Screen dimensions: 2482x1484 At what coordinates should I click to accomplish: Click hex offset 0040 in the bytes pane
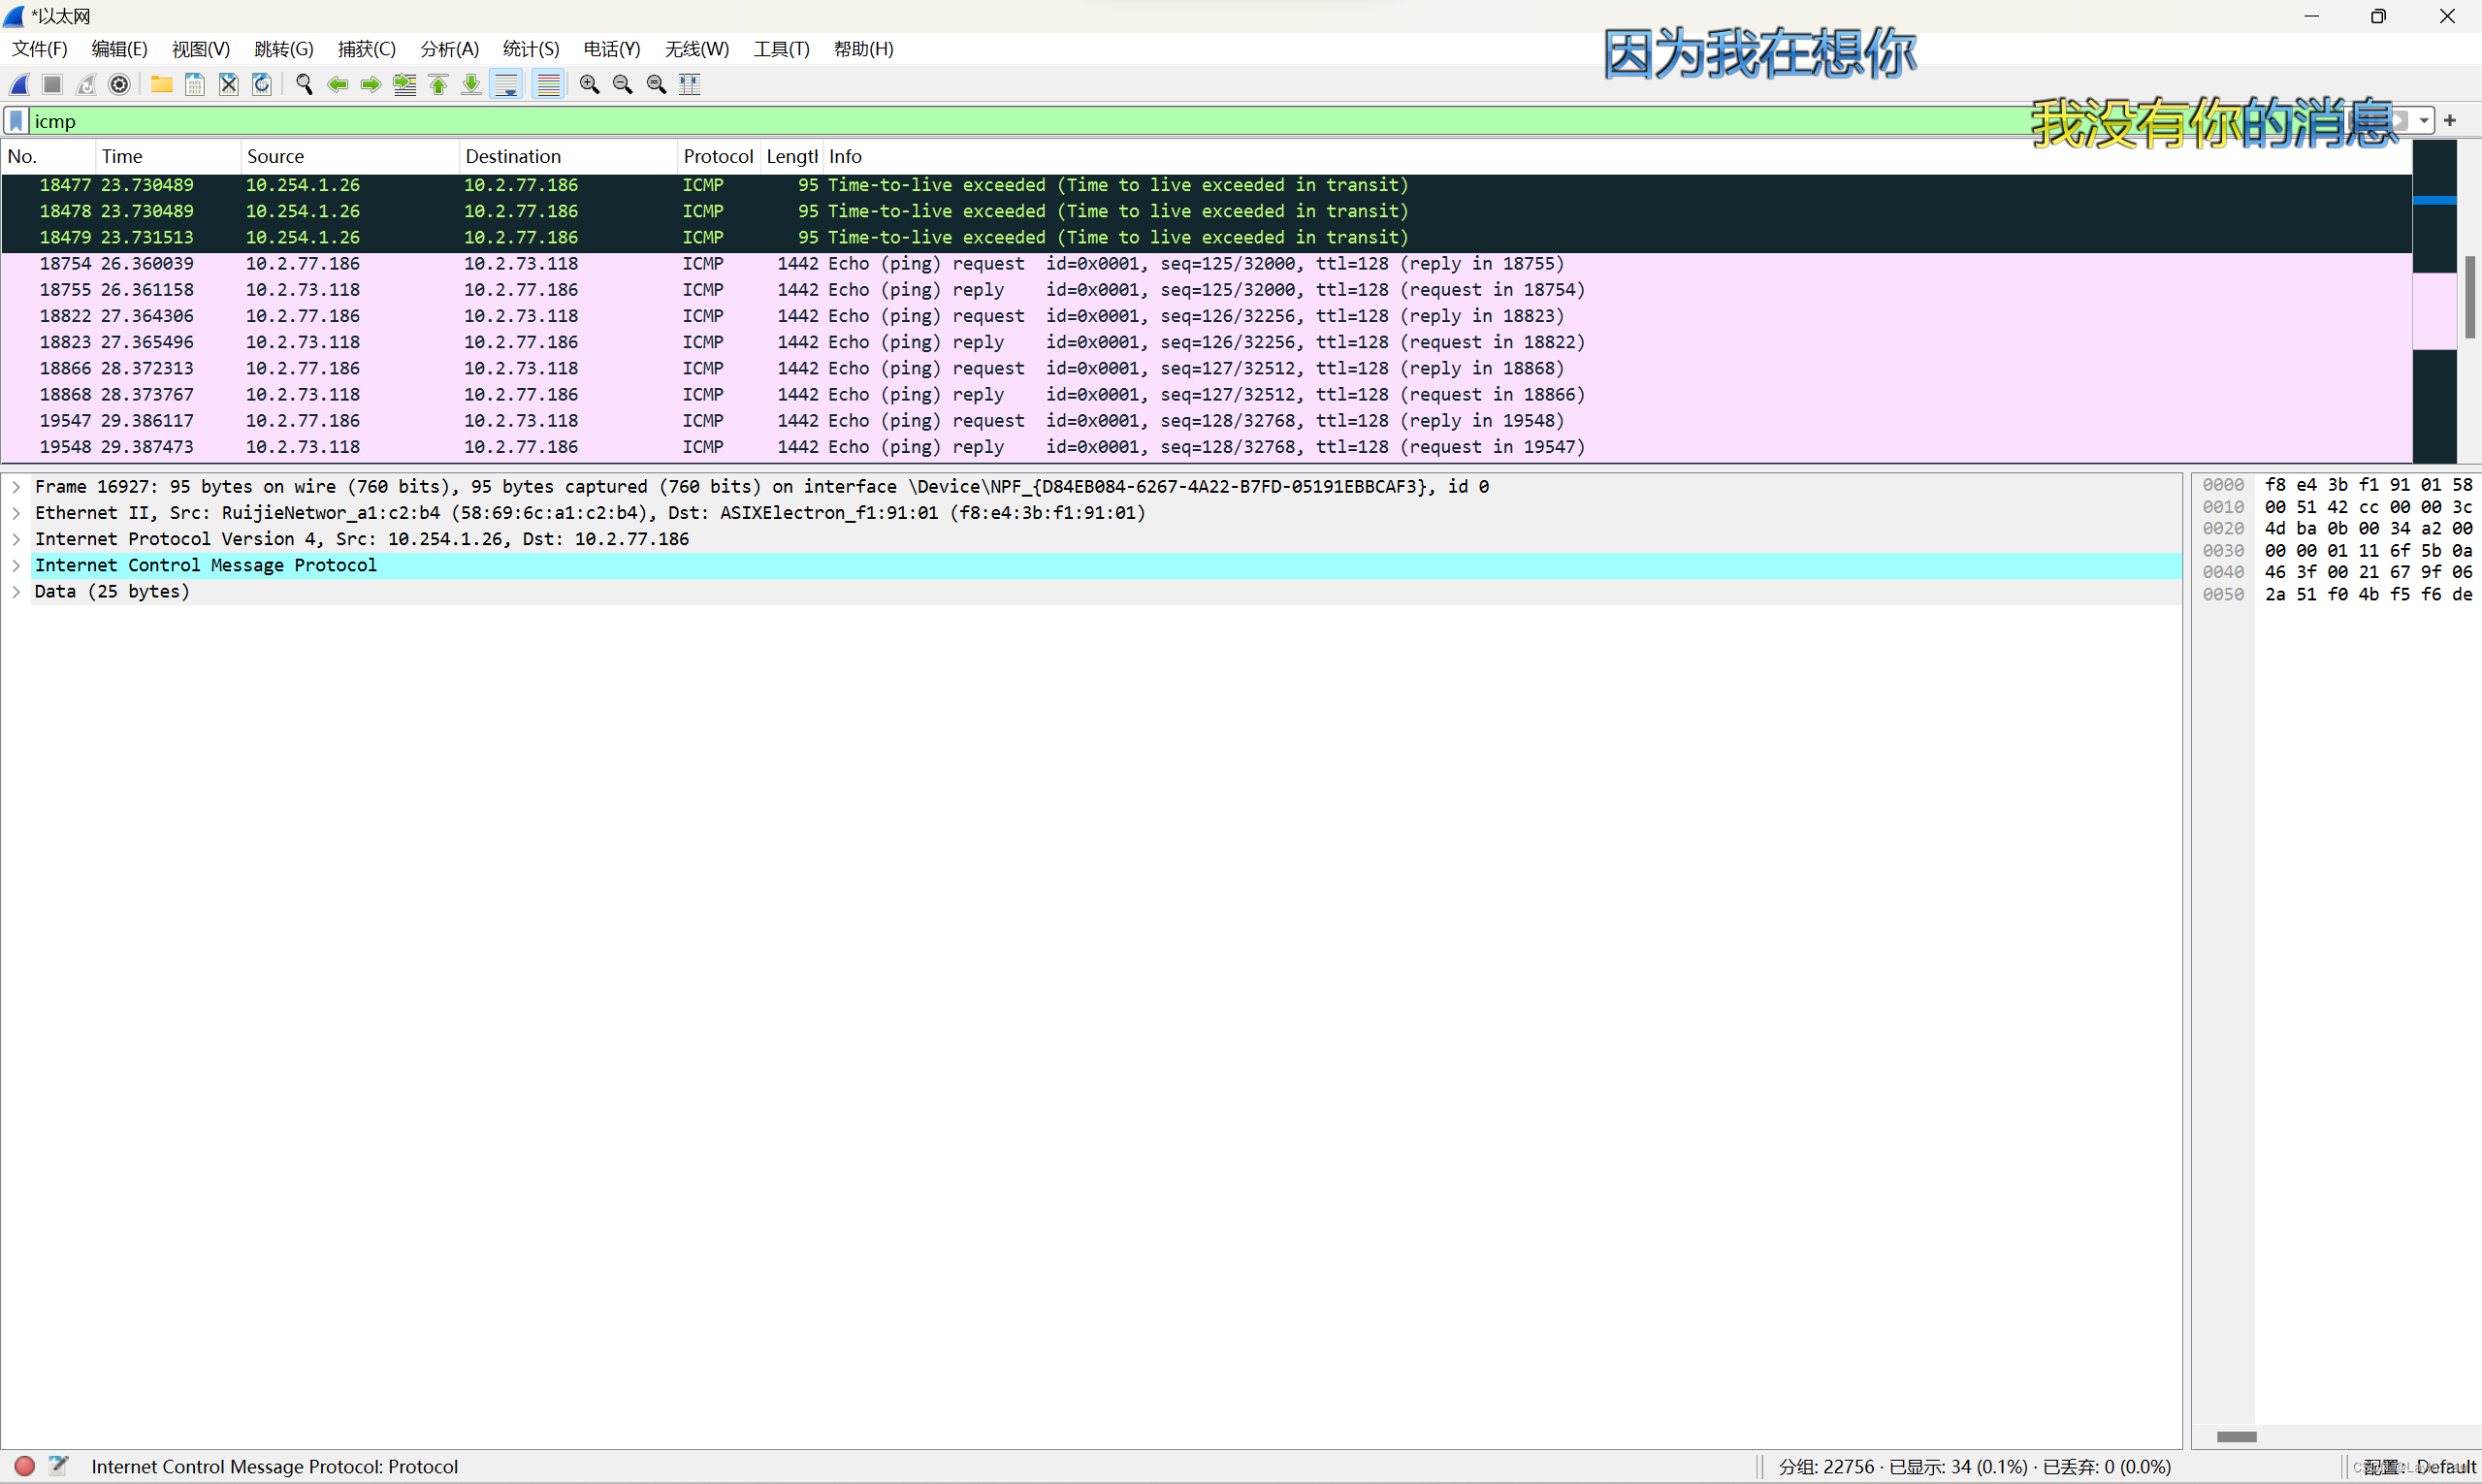click(2223, 572)
